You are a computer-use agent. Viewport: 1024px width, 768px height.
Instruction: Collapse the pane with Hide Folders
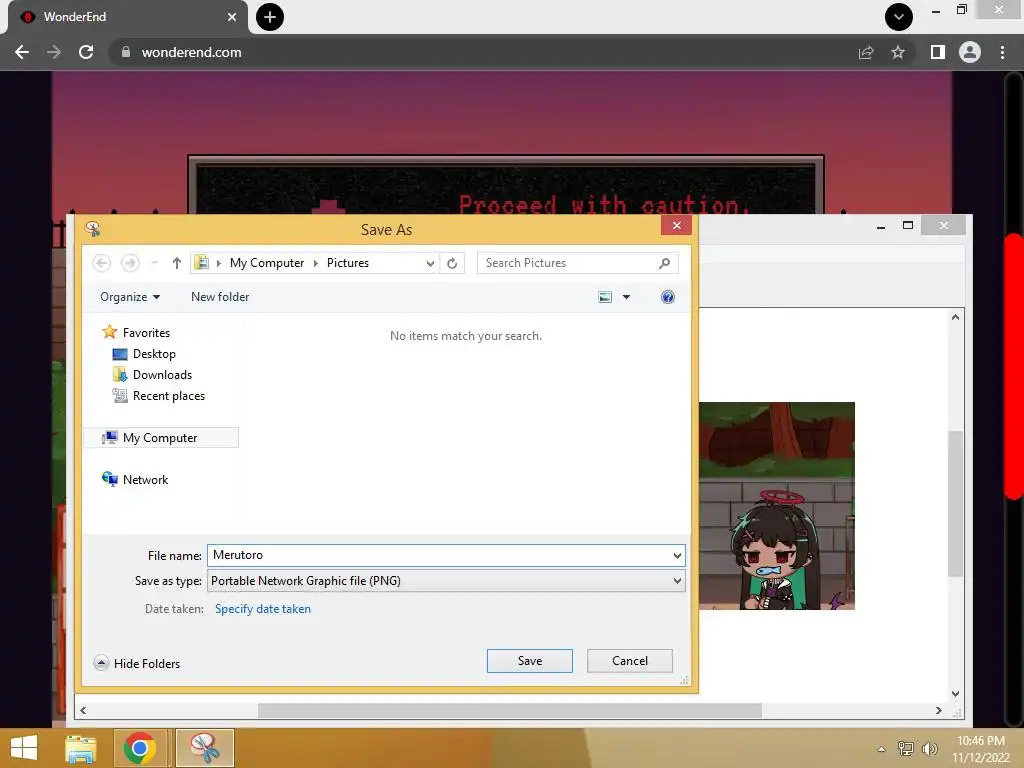pos(137,664)
